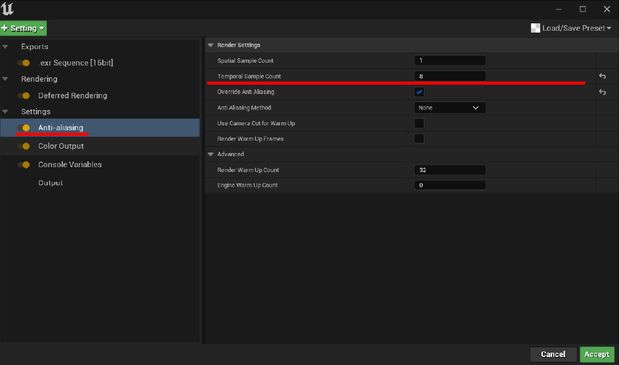Image resolution: width=619 pixels, height=365 pixels.
Task: Uncheck Override Anti Aliasing checkbox
Action: click(x=419, y=92)
